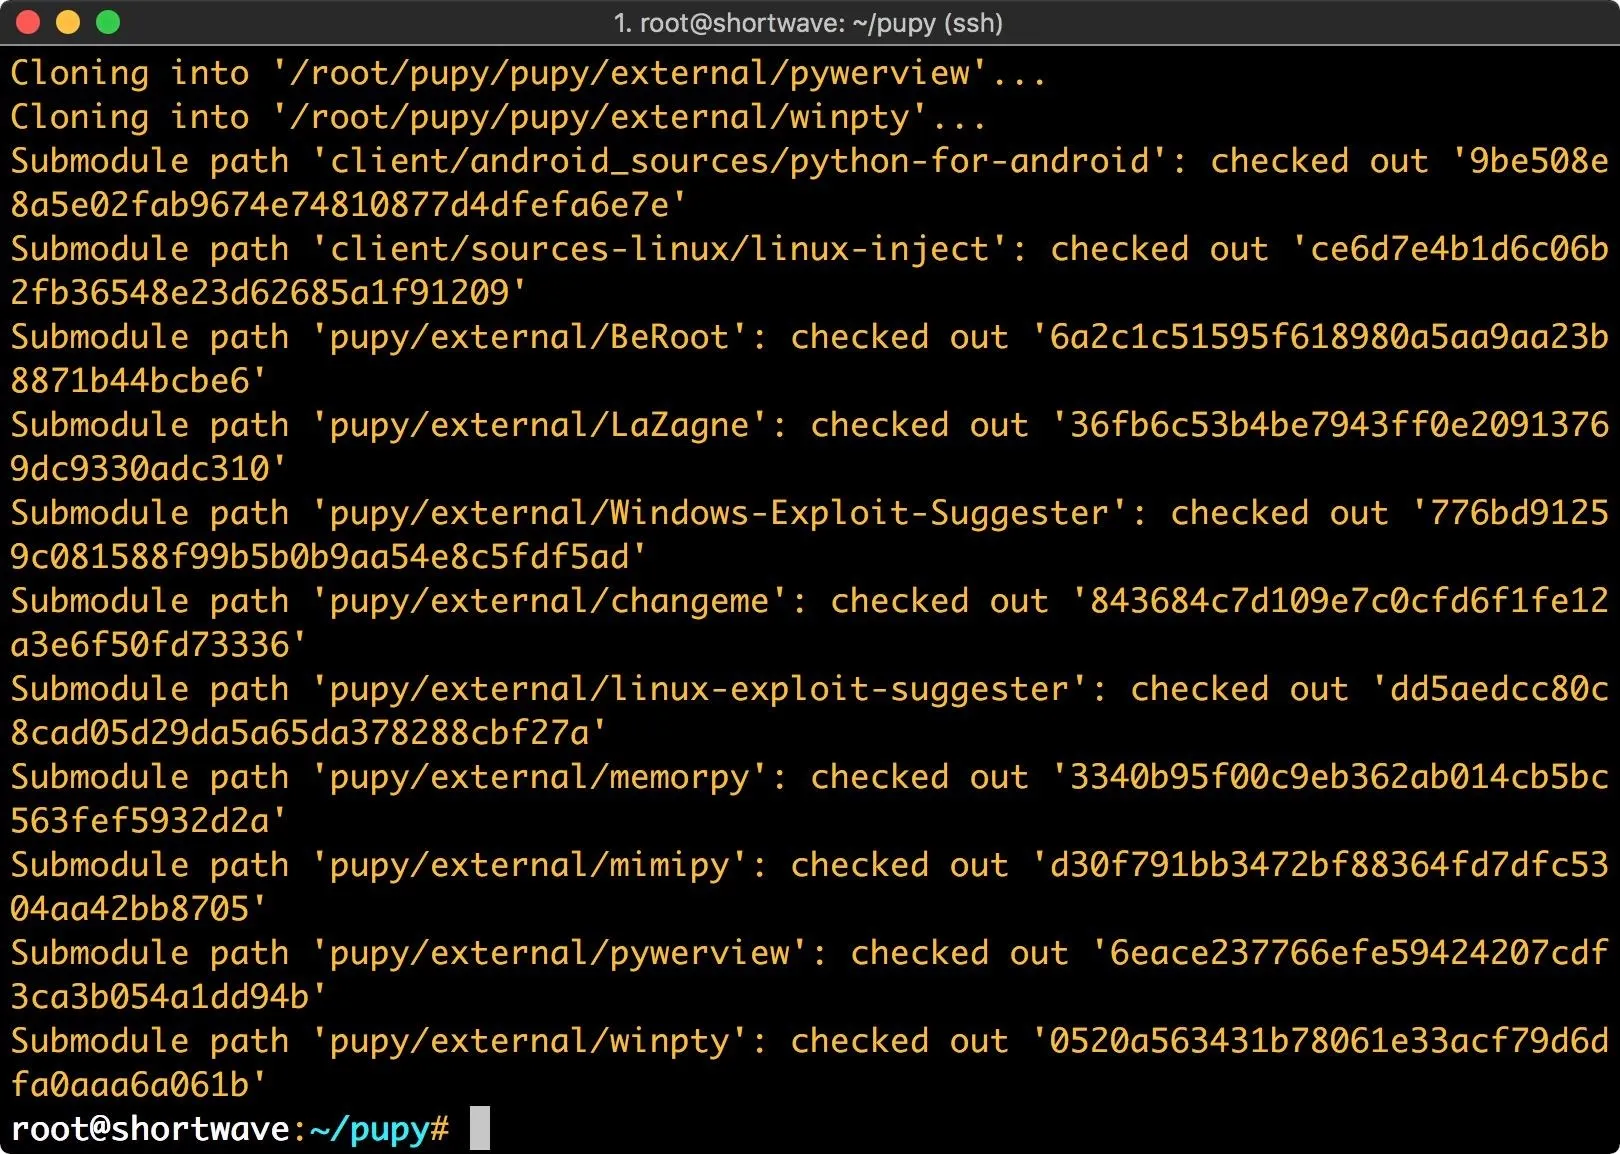The image size is (1620, 1154).
Task: Click hash start '0520a563431b78061e33acf79d6d'
Action: tap(1330, 1041)
